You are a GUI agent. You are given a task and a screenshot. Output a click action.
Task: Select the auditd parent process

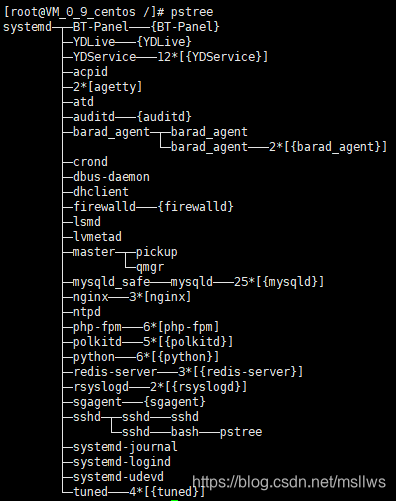tap(94, 117)
